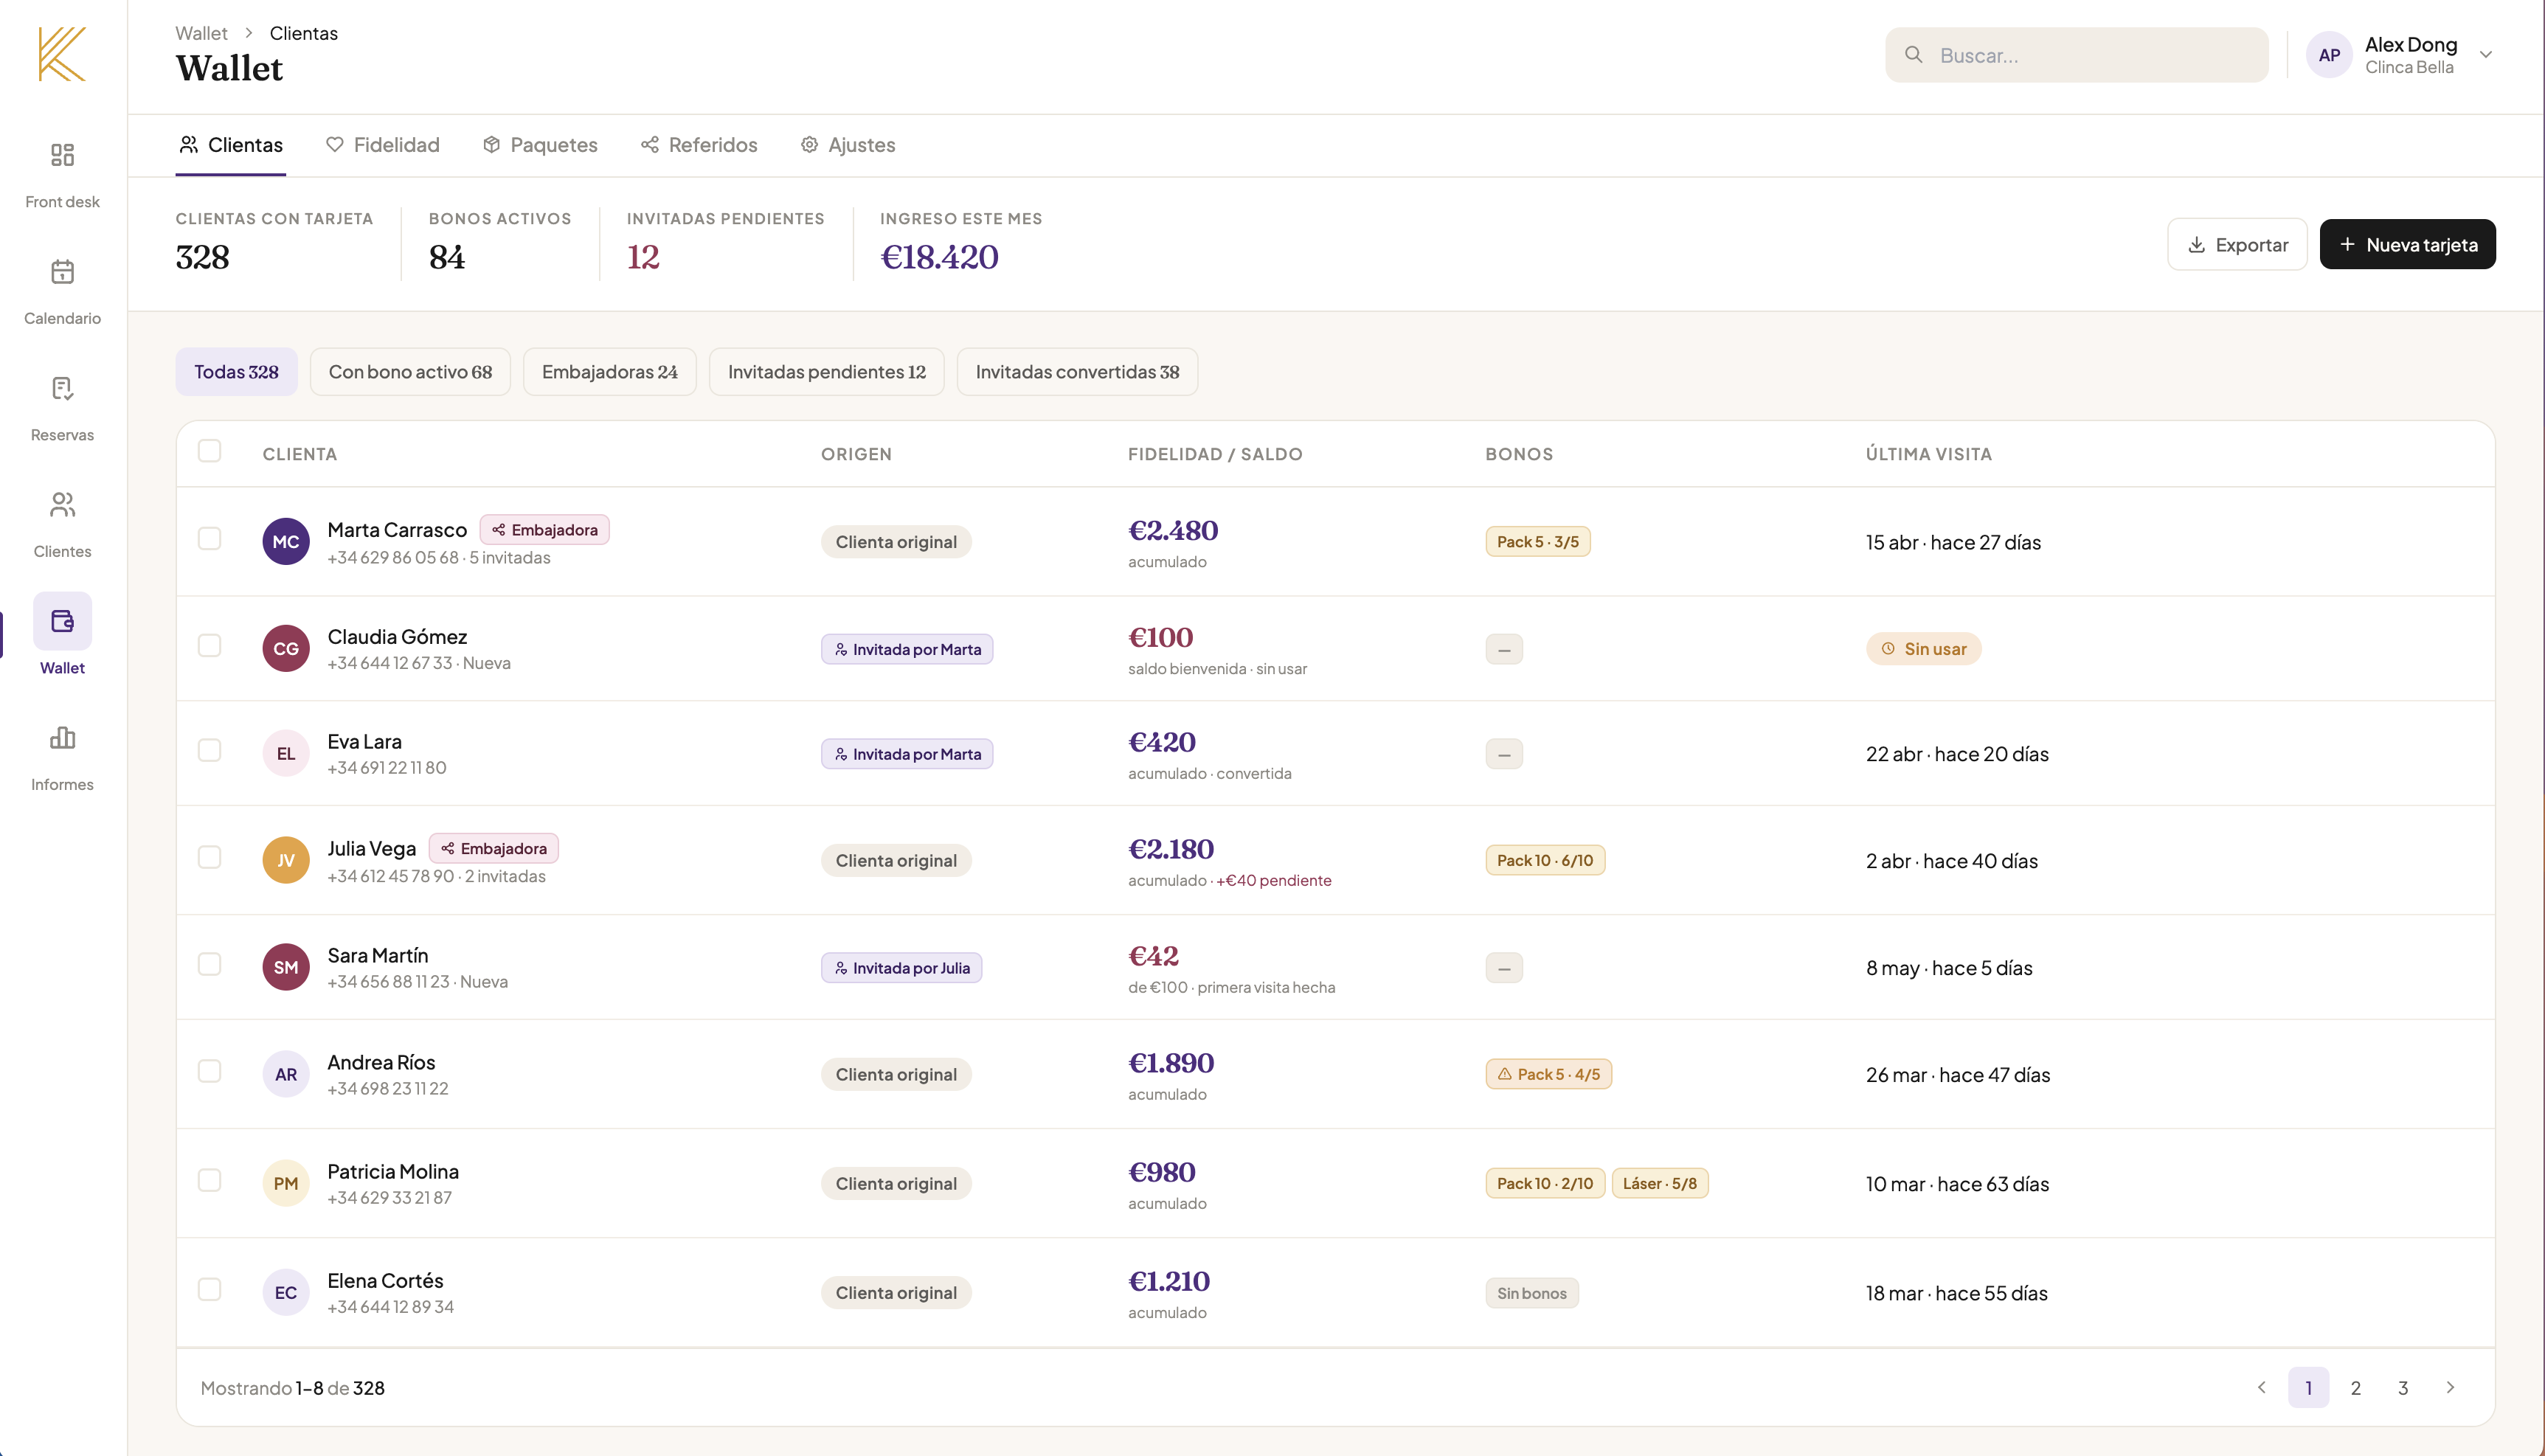
Task: Go to page 3
Action: 2403,1387
